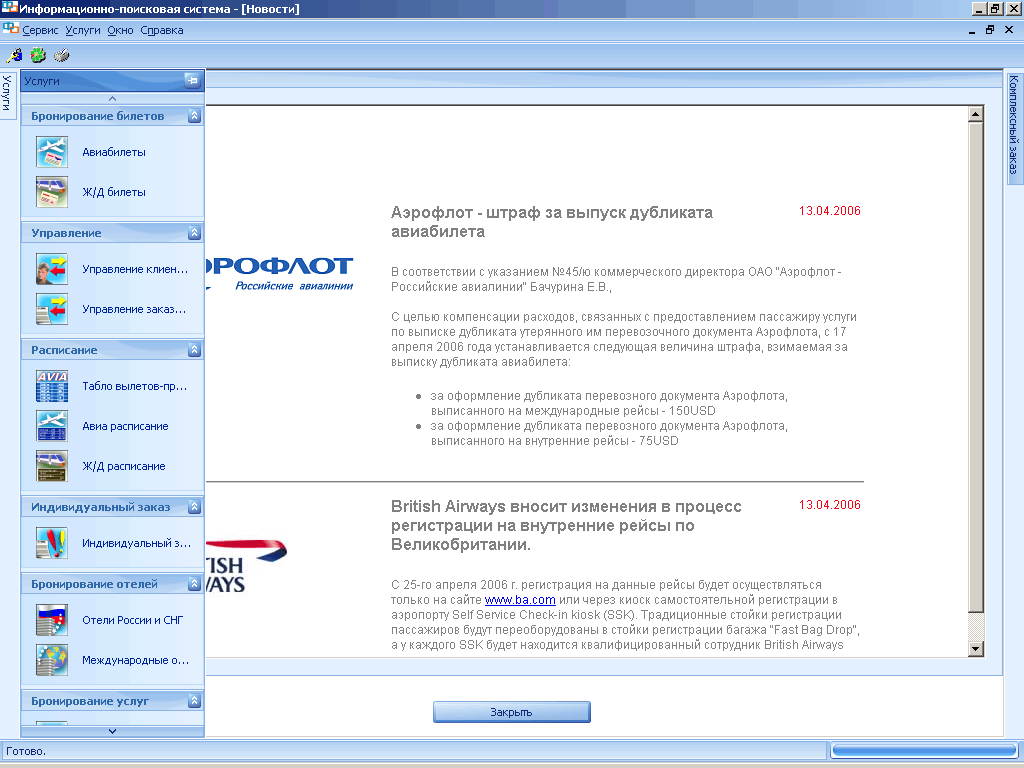Click the Закрыть button
This screenshot has height=768, width=1024.
pos(512,712)
